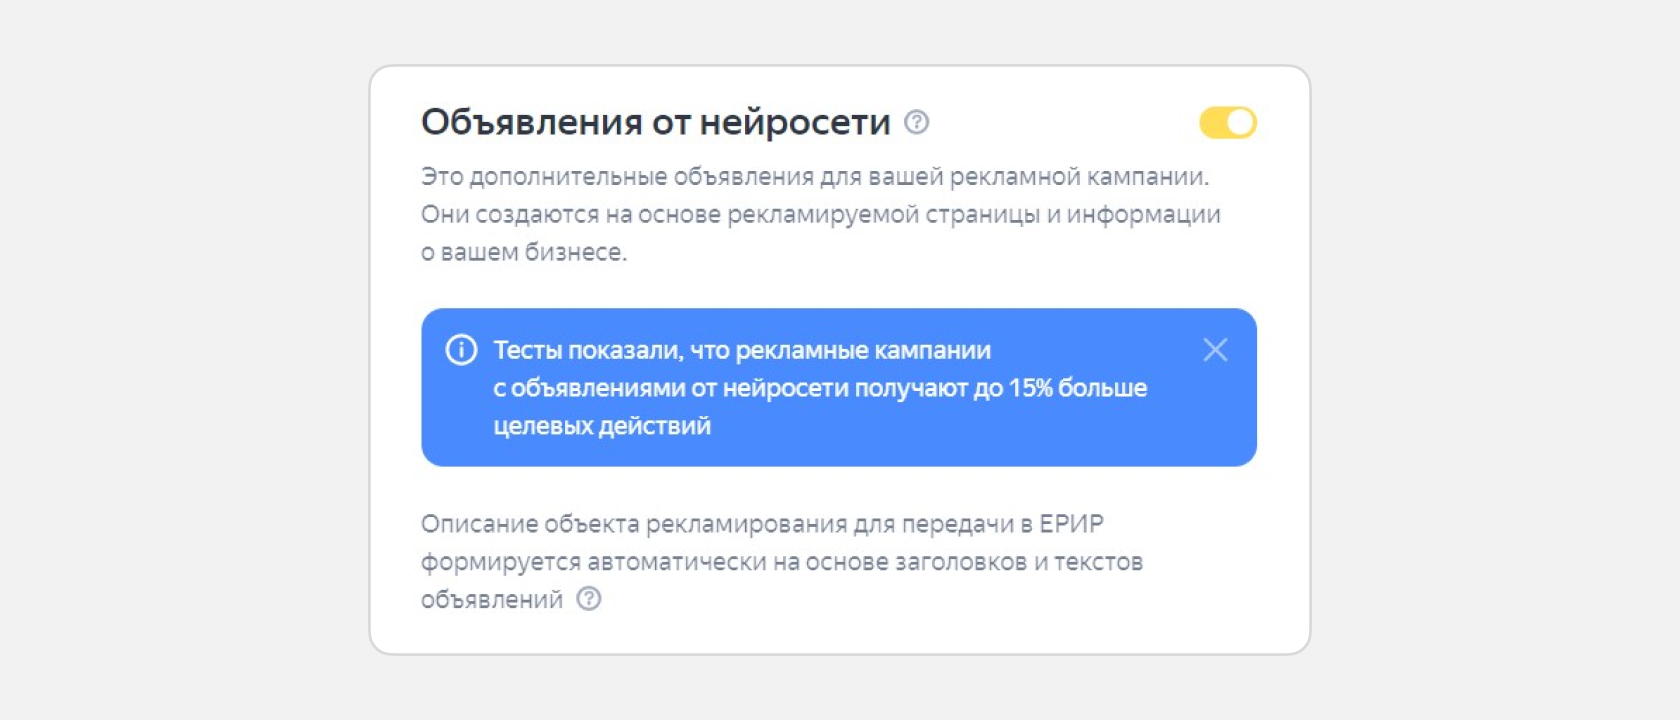Image resolution: width=1680 pixels, height=720 pixels.
Task: Disable the yellow "Объявления от нейросети" switch
Action: [x=1227, y=123]
